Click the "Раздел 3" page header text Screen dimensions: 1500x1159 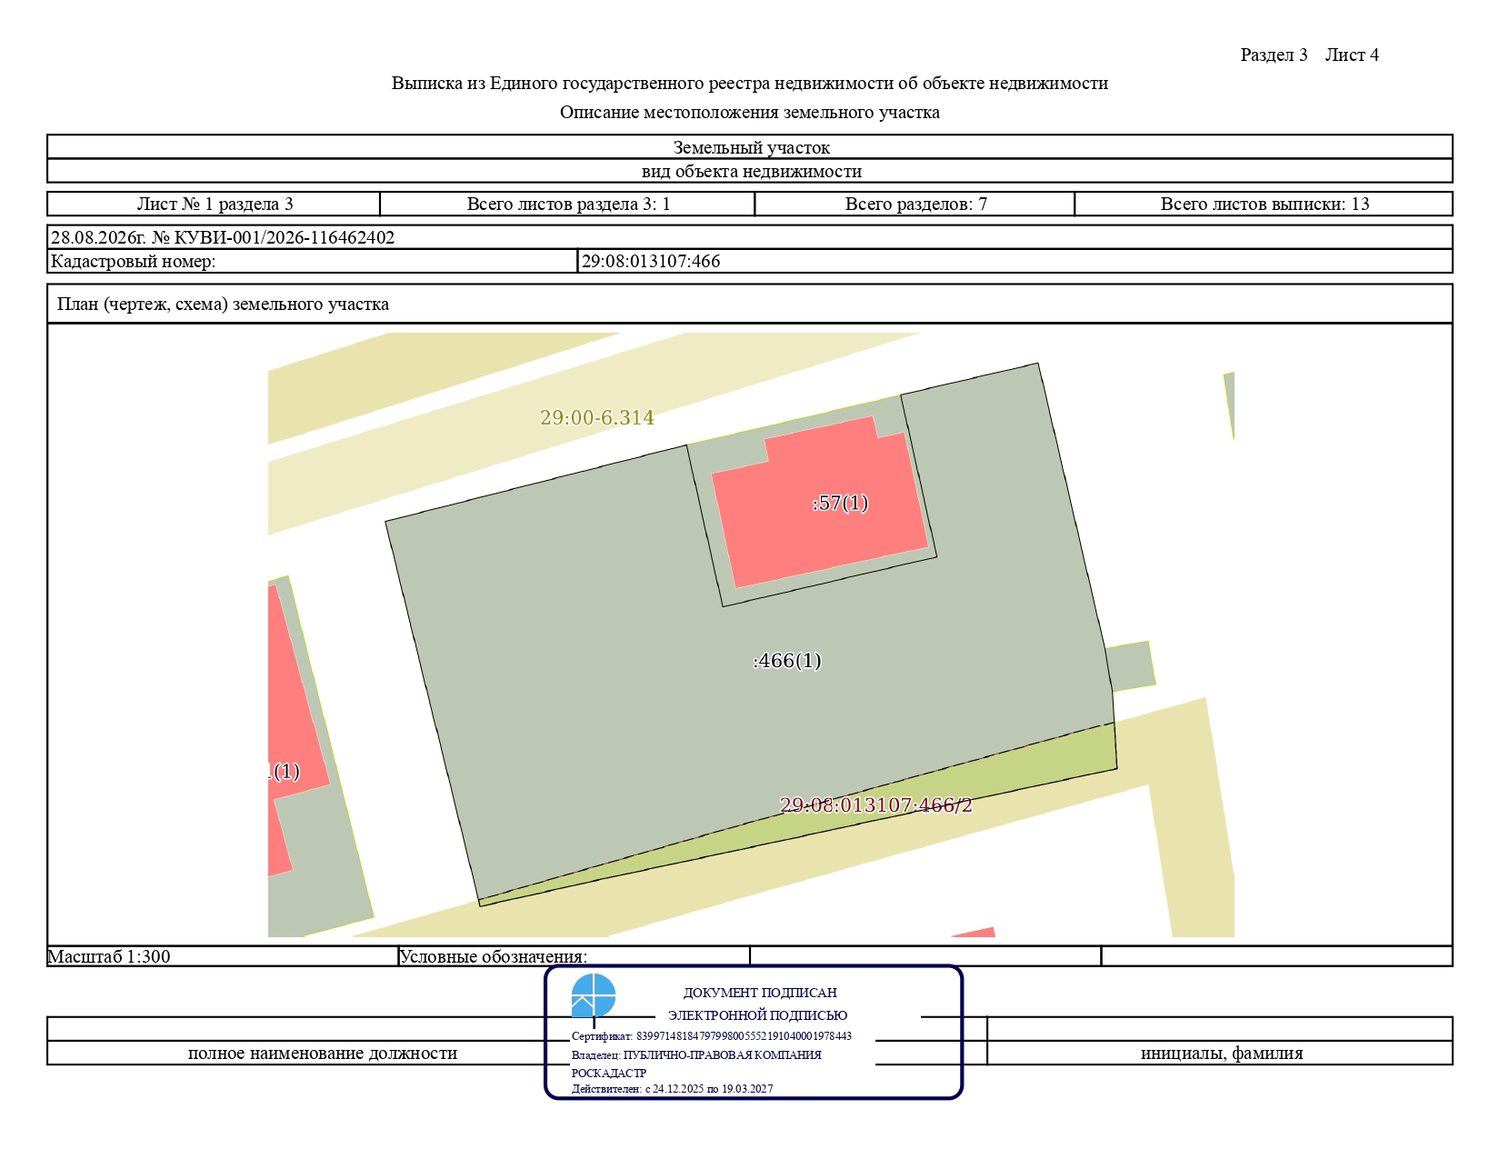click(x=1274, y=55)
